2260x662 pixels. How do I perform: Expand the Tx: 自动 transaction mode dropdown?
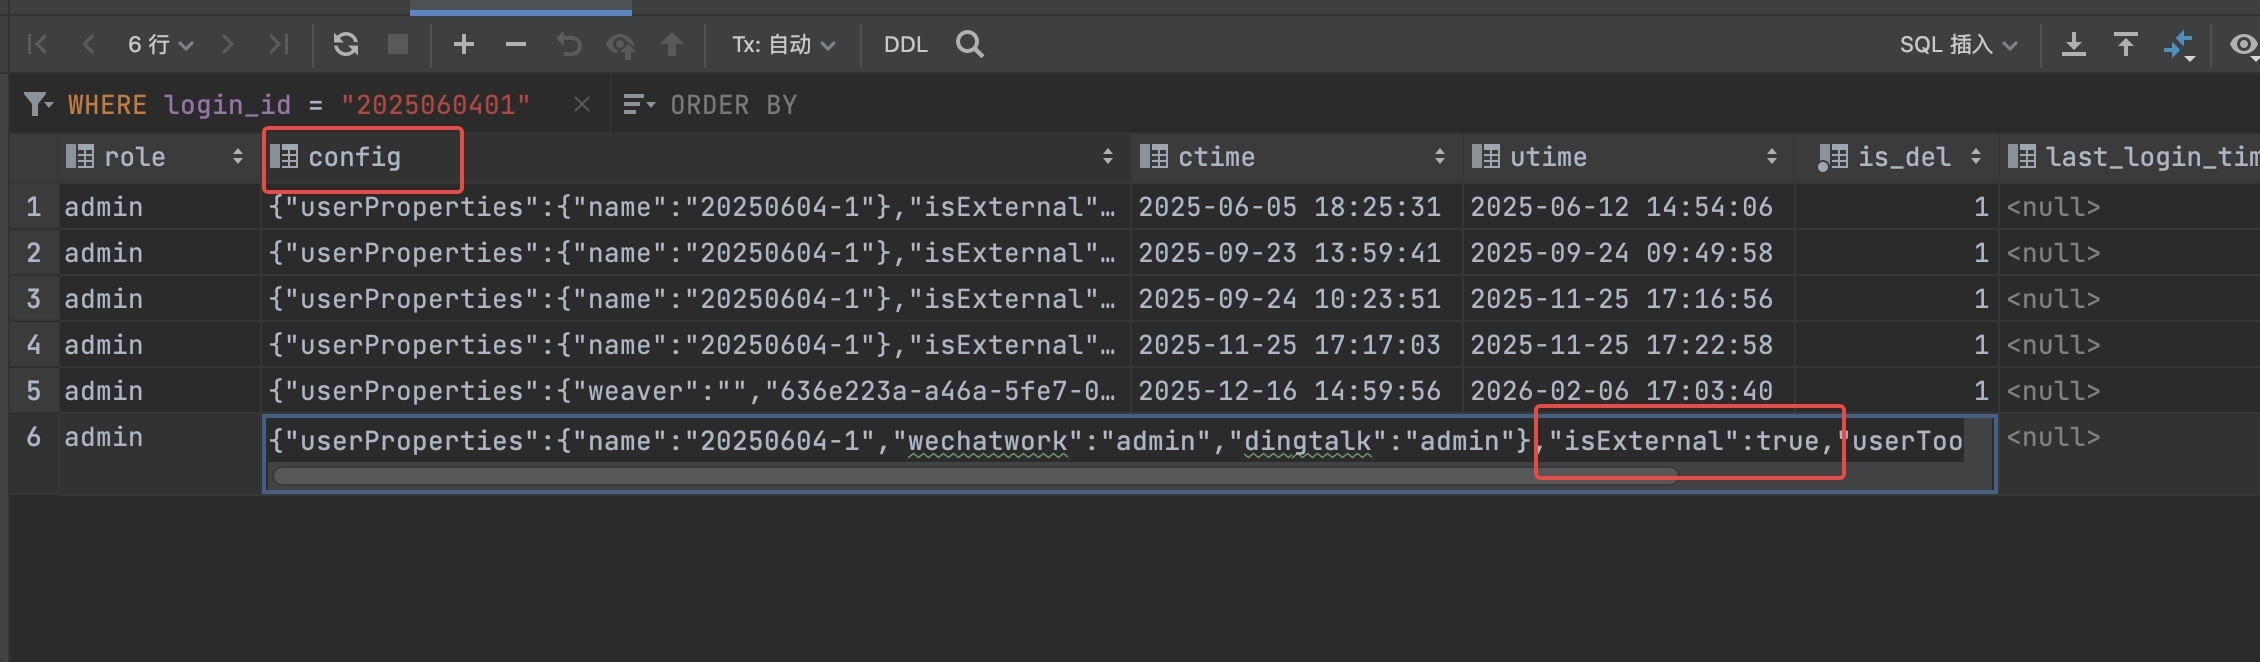tap(783, 44)
